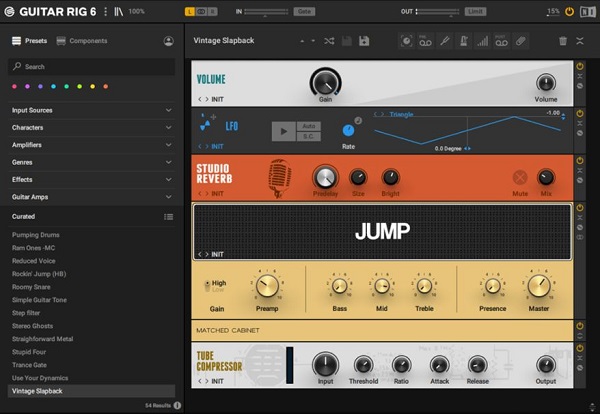This screenshot has height=414, width=600.
Task: Show the Post tape deck
Action: point(501,41)
